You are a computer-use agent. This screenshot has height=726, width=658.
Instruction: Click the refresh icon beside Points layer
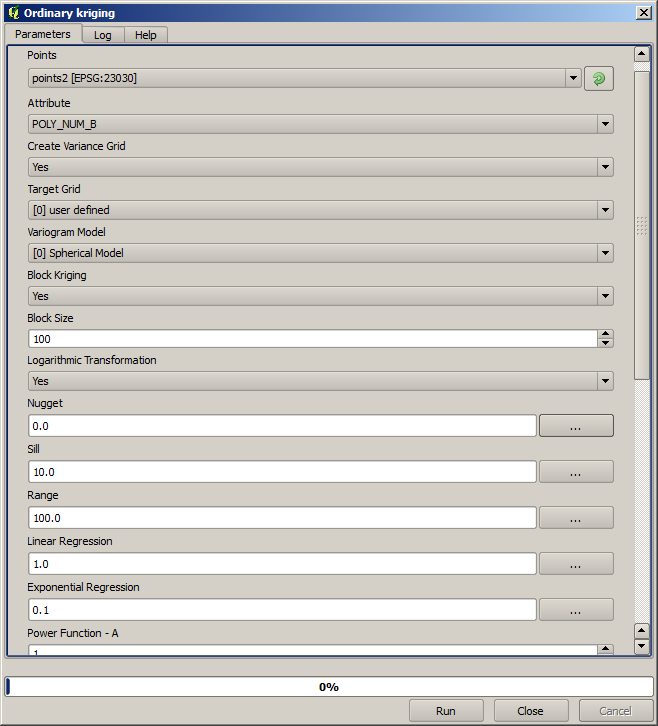tap(598, 79)
